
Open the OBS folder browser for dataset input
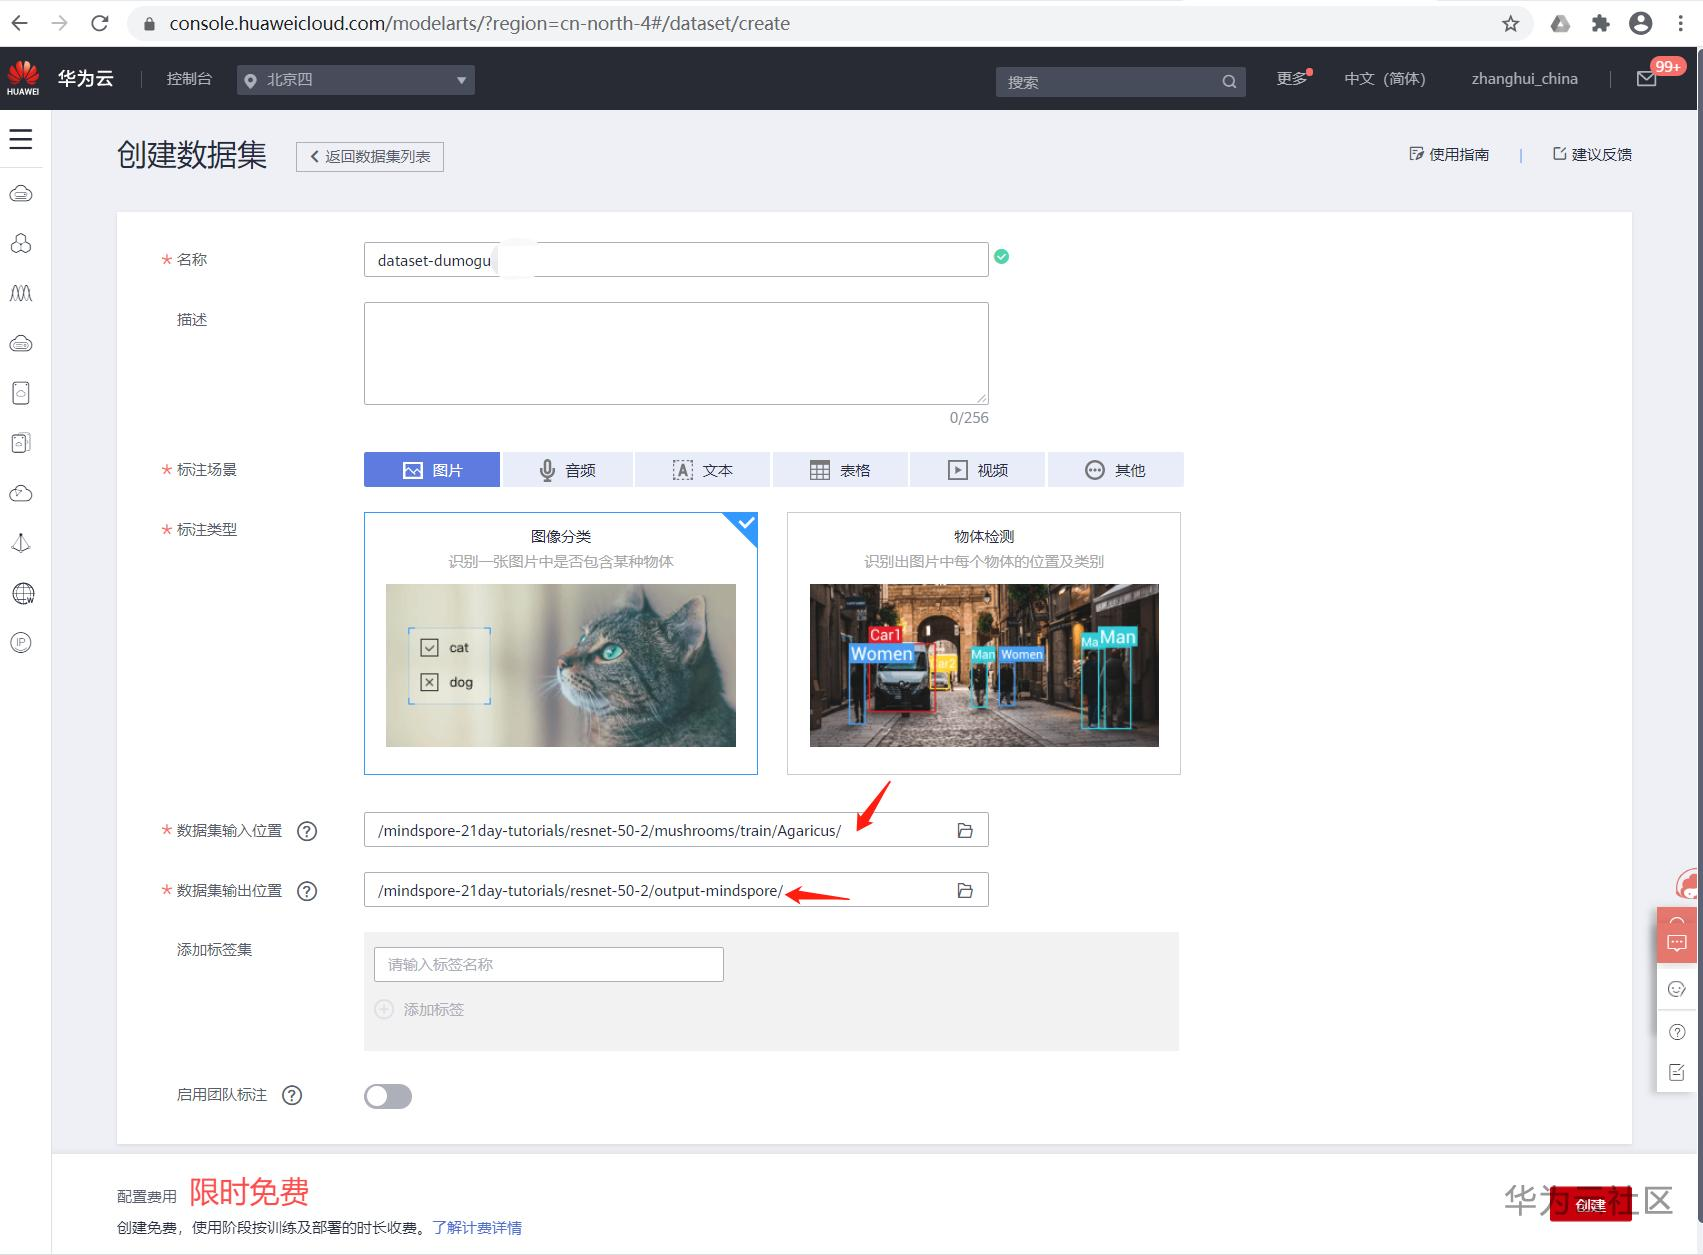tap(964, 829)
